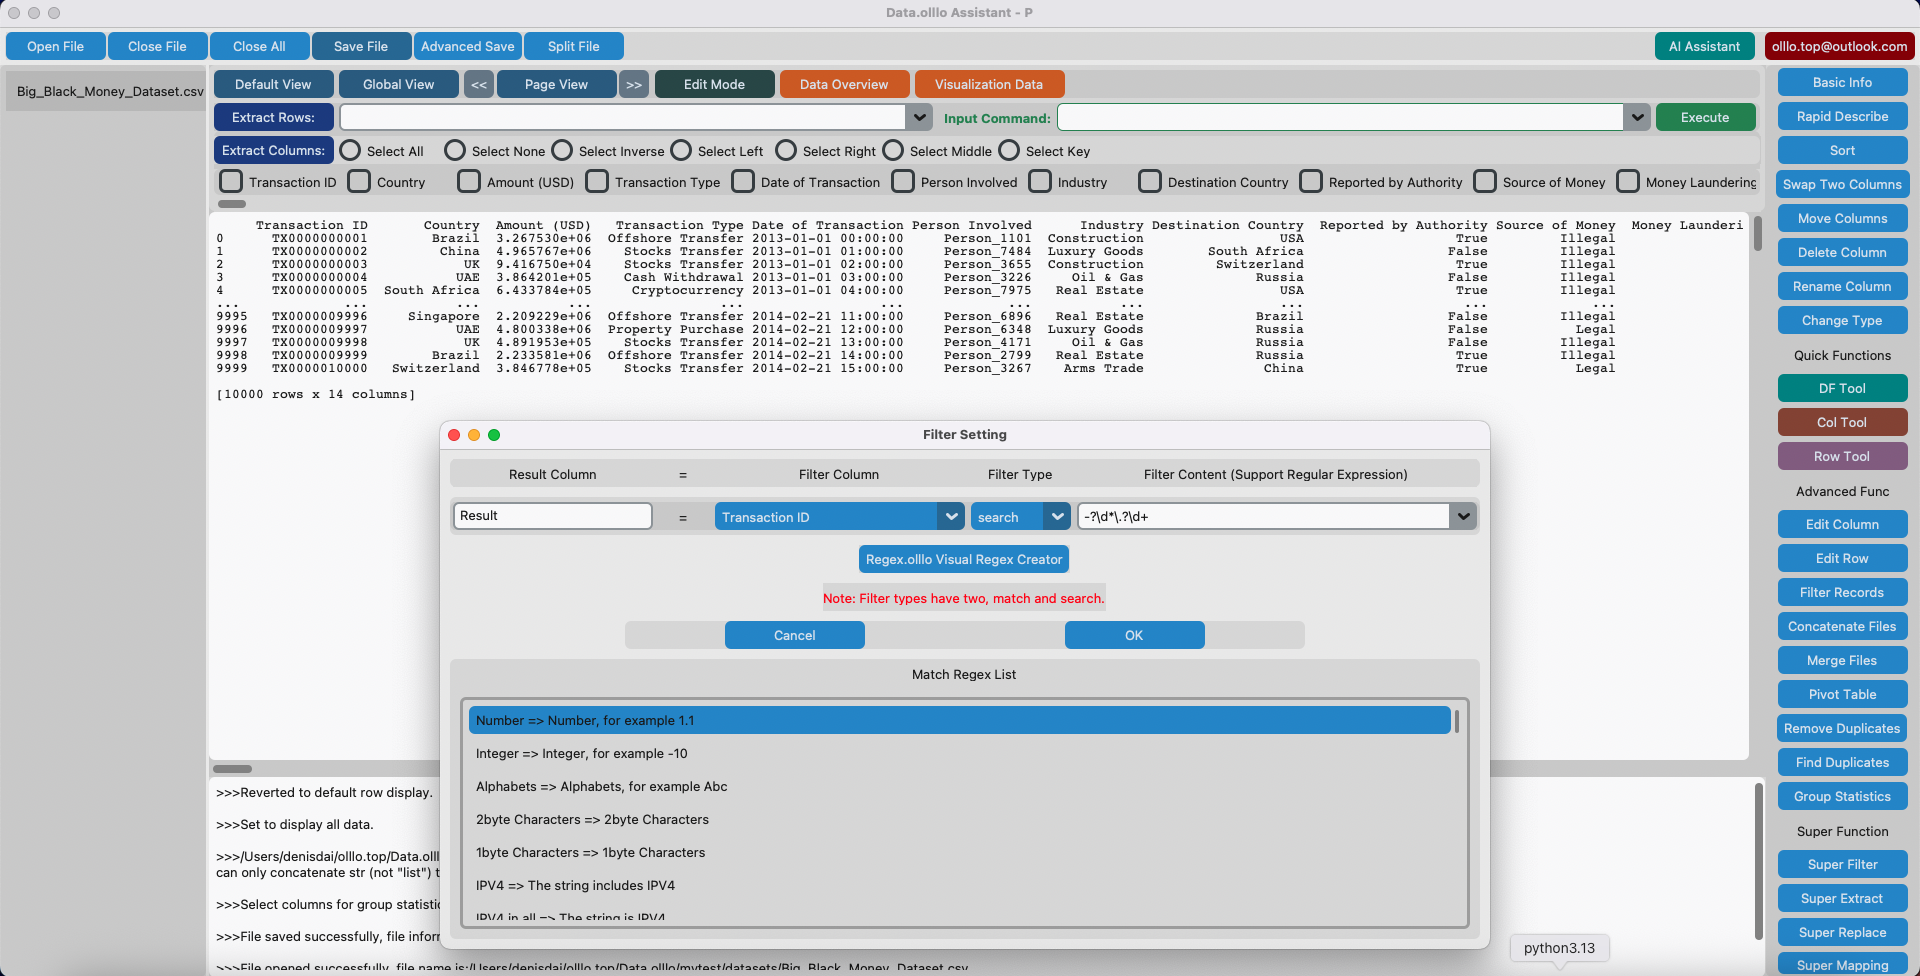The height and width of the screenshot is (976, 1920).
Task: Click the Match Regex List scrollbar
Action: [1457, 721]
